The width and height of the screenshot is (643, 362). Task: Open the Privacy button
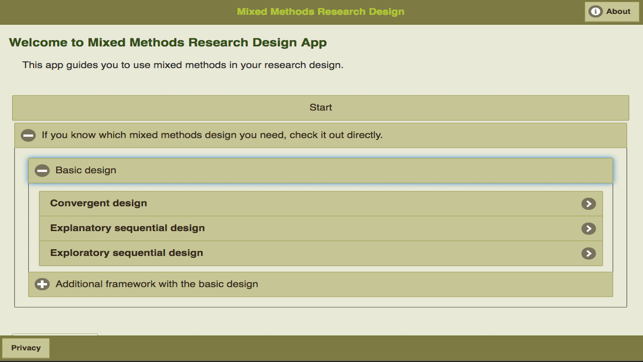point(26,348)
